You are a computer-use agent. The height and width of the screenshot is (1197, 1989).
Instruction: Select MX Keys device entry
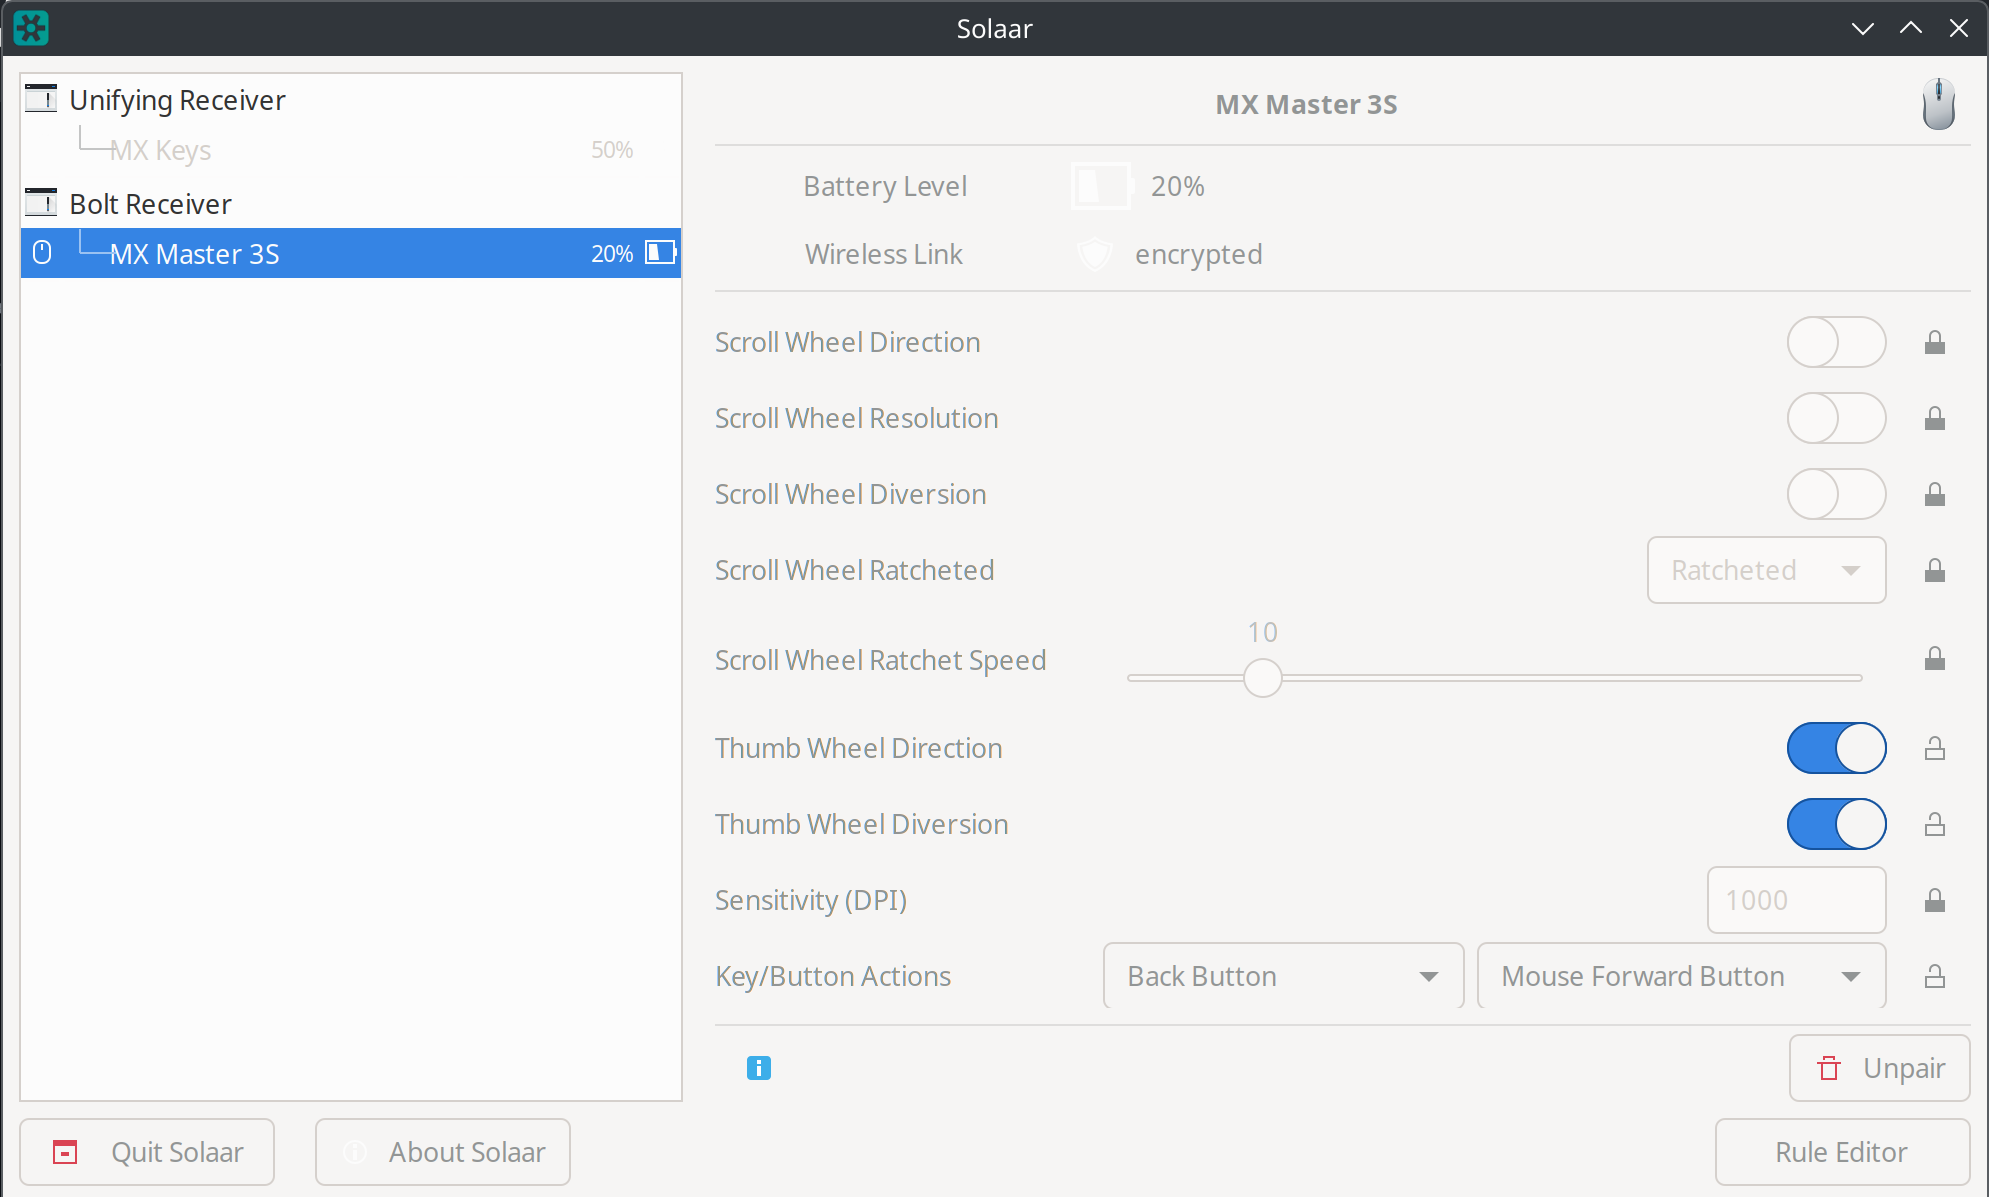[160, 150]
